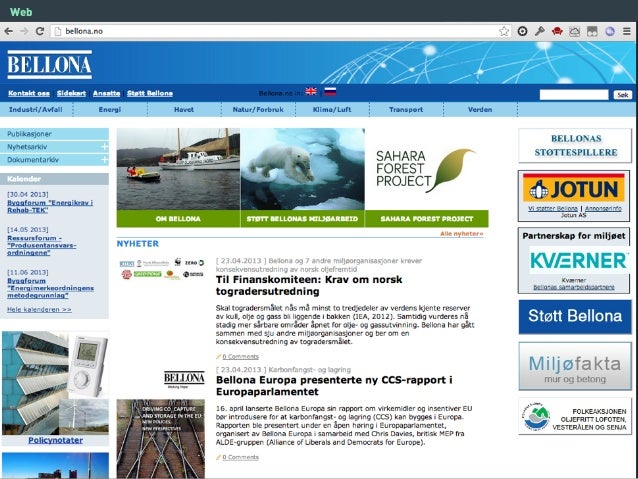Screen dimensions: 638x479
Task: Click the browser back arrow
Action: 8,31
